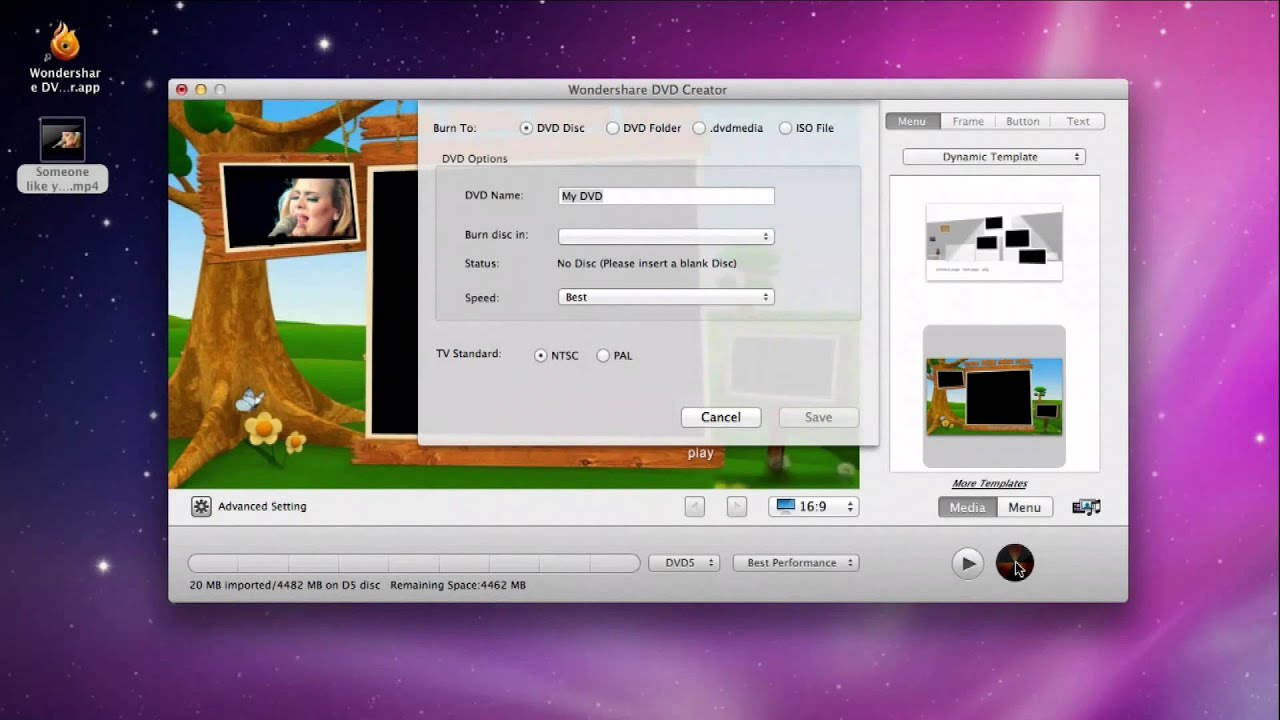
Task: Switch to the Frame tab
Action: point(968,121)
